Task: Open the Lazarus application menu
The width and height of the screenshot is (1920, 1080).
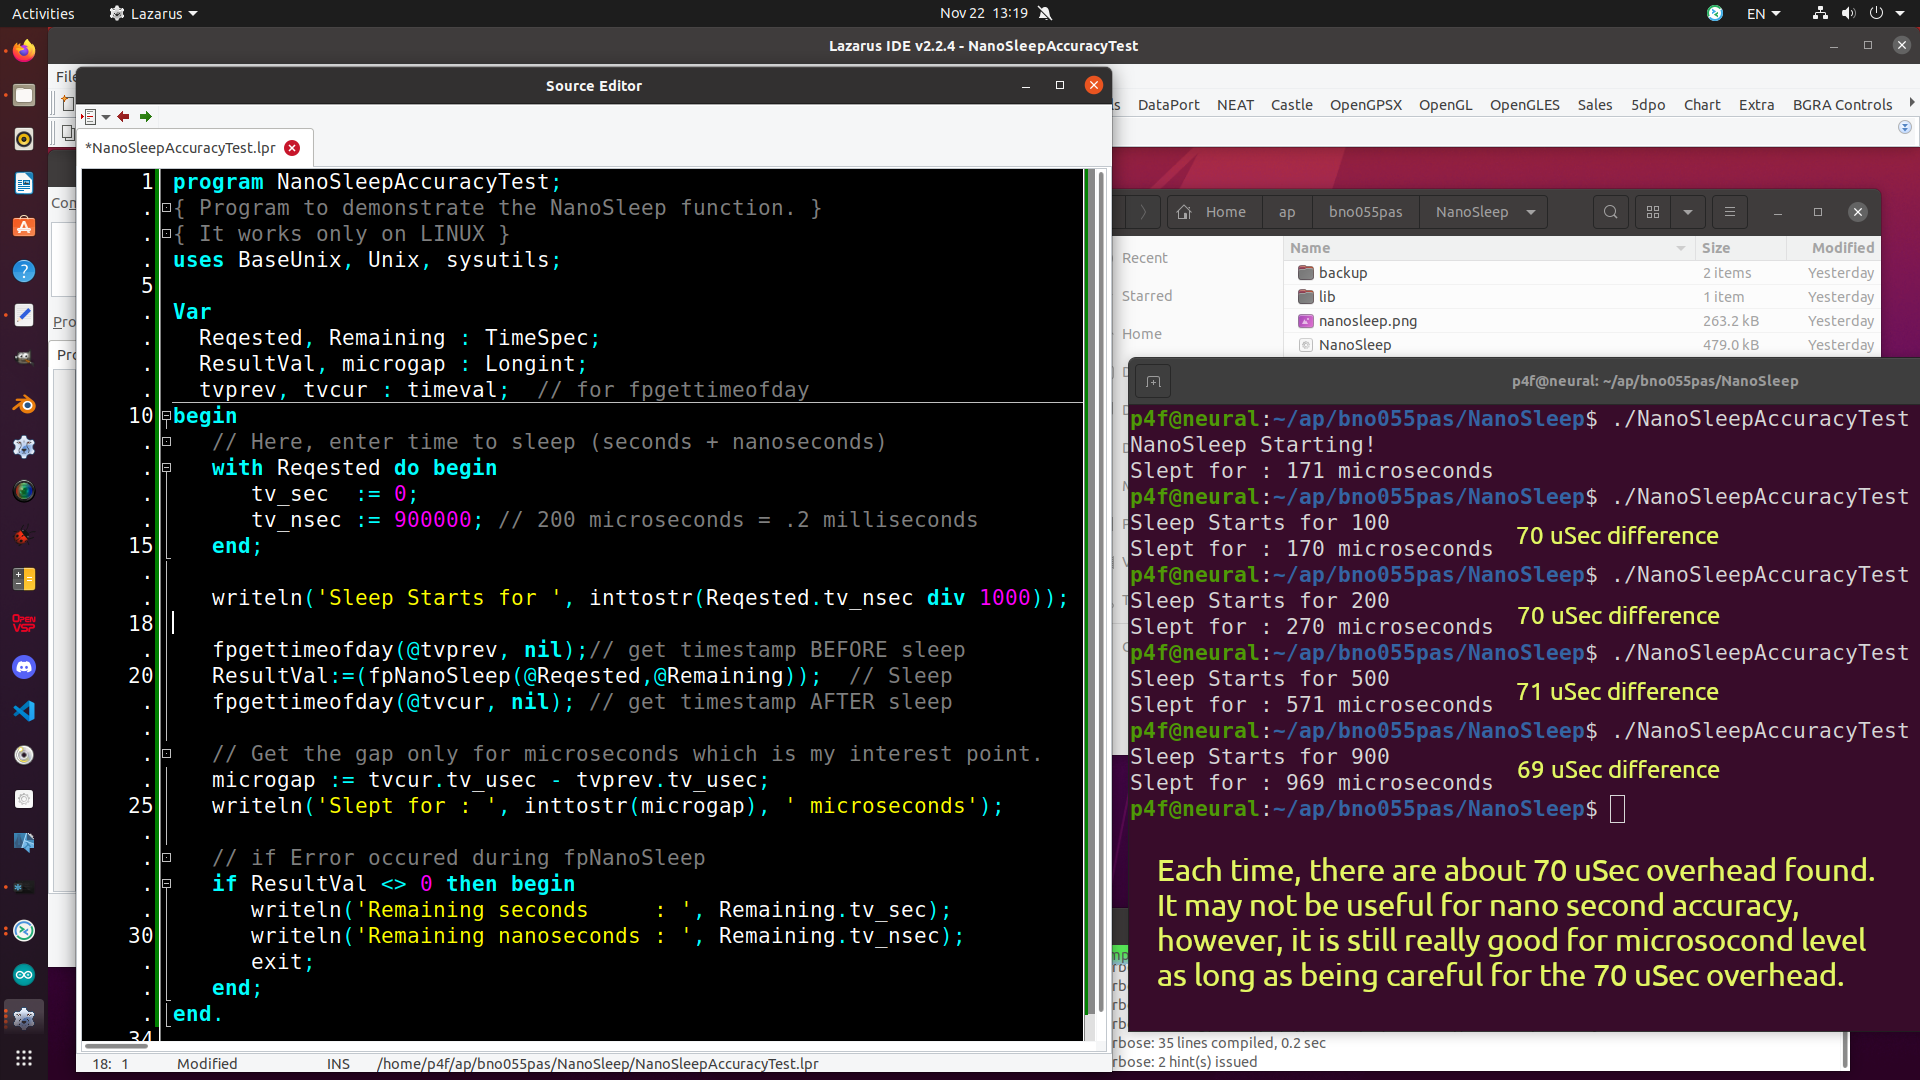Action: click(x=149, y=13)
